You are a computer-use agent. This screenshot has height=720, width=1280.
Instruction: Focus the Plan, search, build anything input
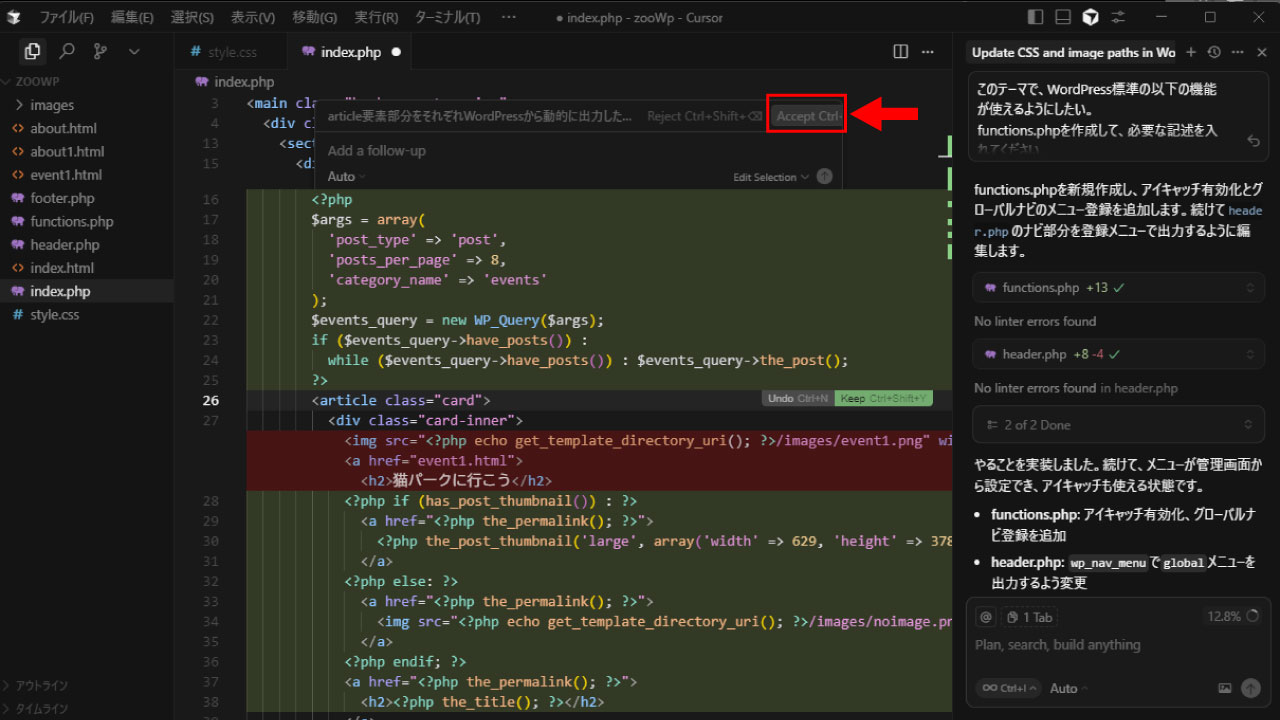pos(1117,645)
